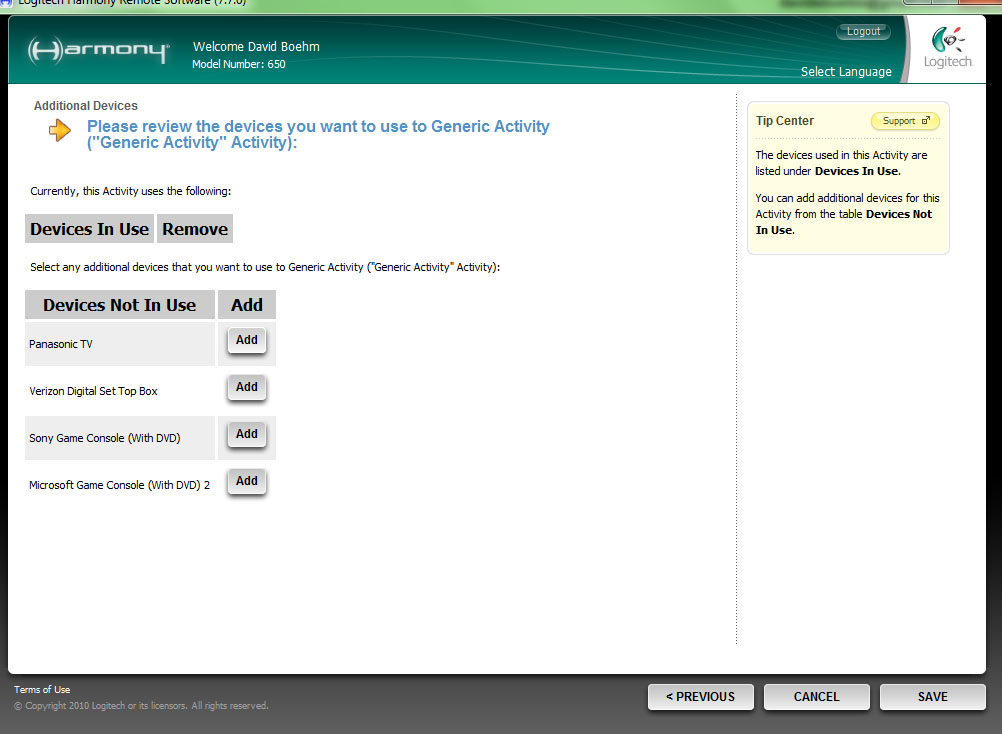This screenshot has width=1002, height=734.
Task: Click the app icon in the title bar
Action: coord(6,3)
